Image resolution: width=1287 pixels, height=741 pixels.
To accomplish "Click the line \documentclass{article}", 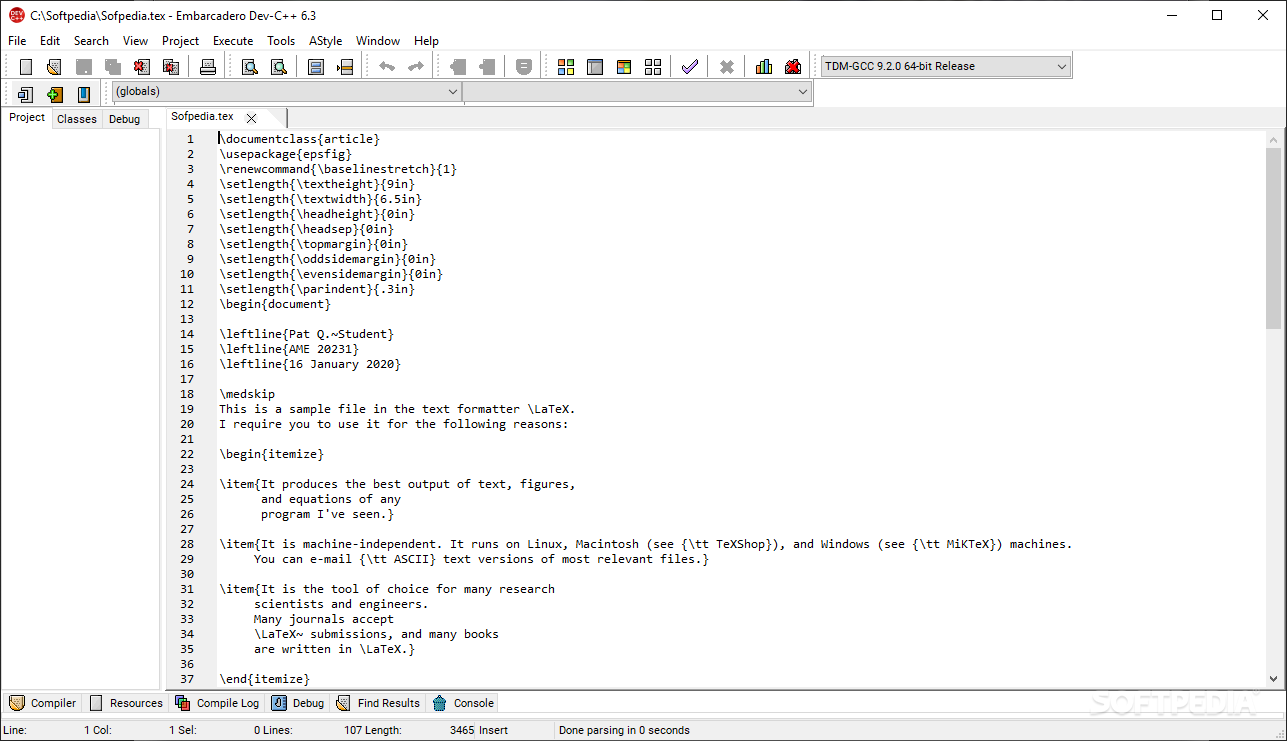I will point(299,139).
